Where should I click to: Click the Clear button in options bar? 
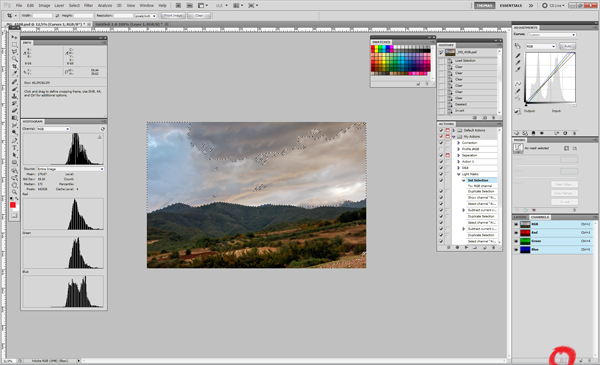(199, 16)
